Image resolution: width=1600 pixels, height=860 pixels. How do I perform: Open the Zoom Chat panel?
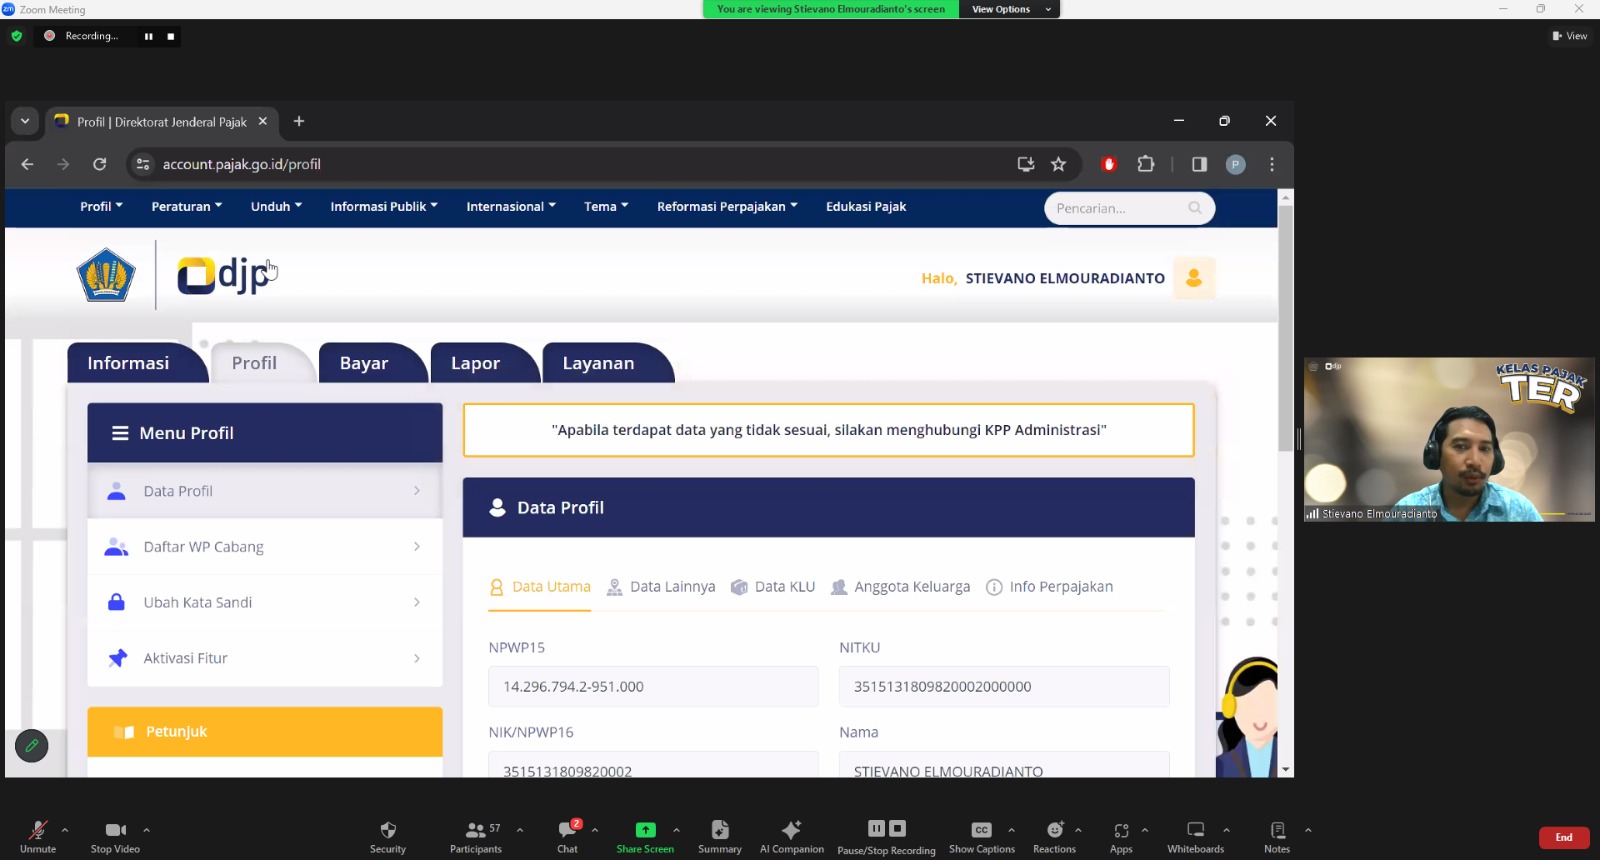(x=567, y=835)
